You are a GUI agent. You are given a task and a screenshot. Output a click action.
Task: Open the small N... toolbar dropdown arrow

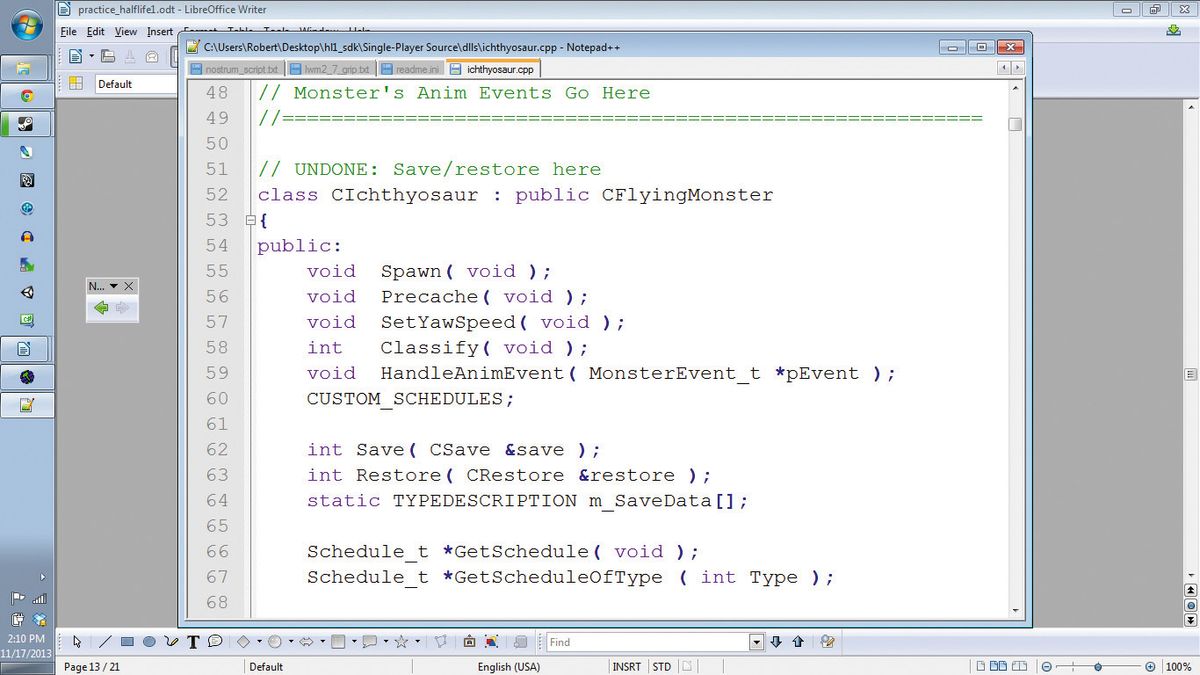pyautogui.click(x=113, y=286)
